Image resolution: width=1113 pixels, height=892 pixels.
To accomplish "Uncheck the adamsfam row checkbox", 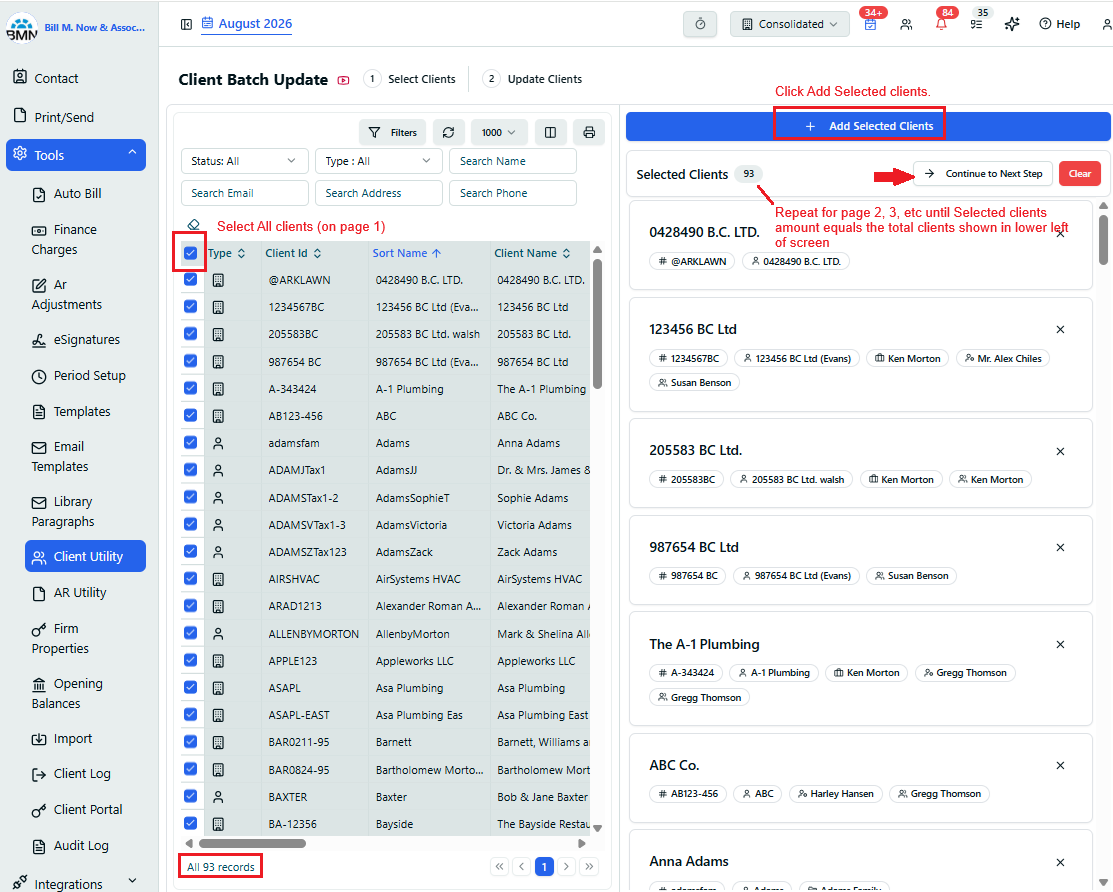I will (190, 443).
